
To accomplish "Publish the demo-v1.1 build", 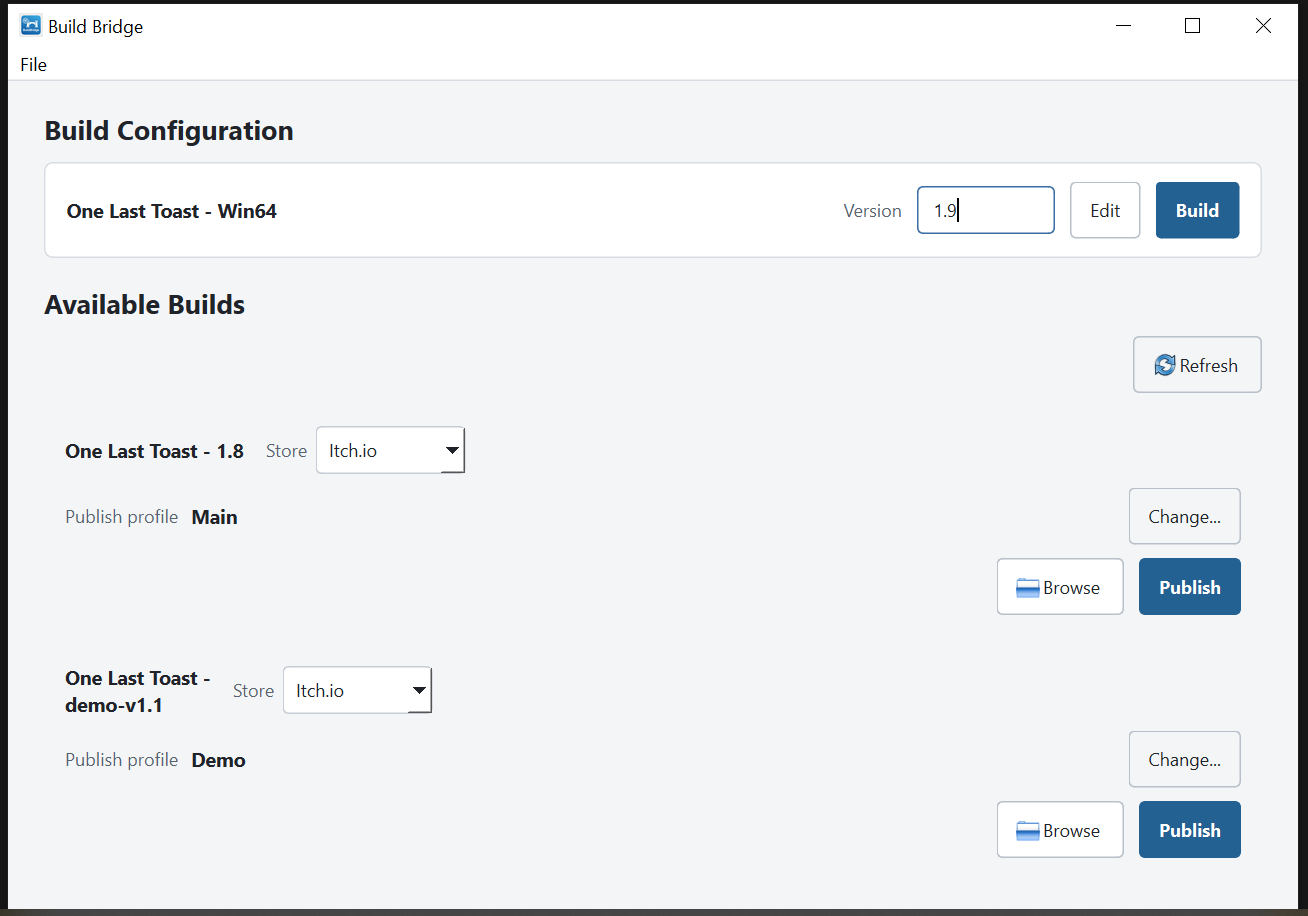I will (1190, 830).
